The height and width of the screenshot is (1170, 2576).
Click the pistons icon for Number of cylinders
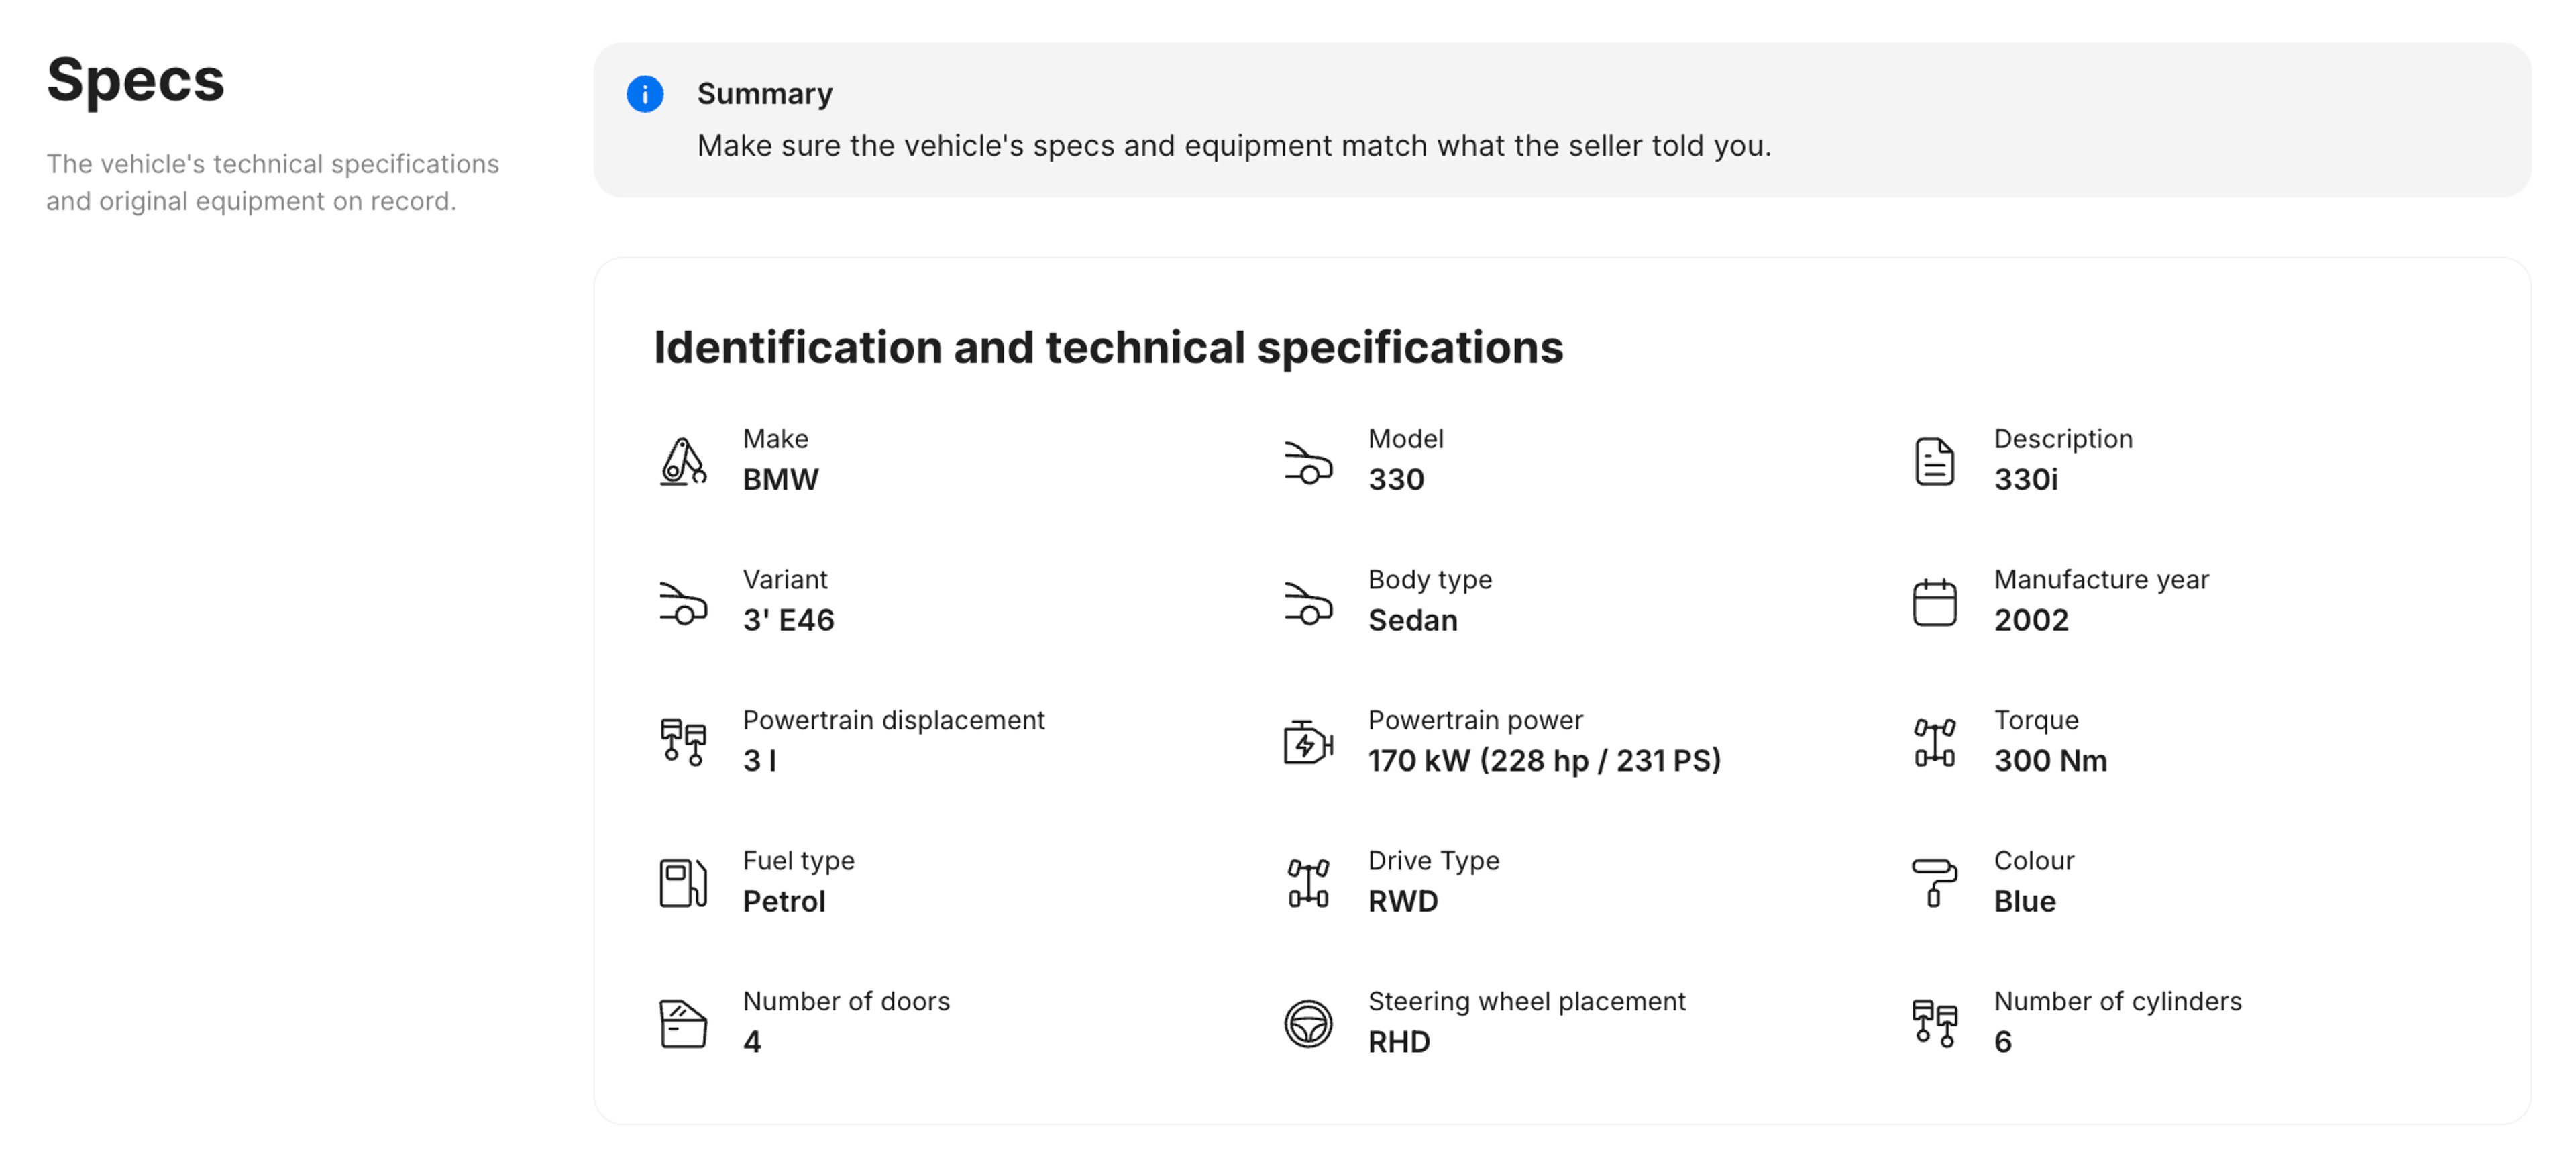coord(1934,1024)
